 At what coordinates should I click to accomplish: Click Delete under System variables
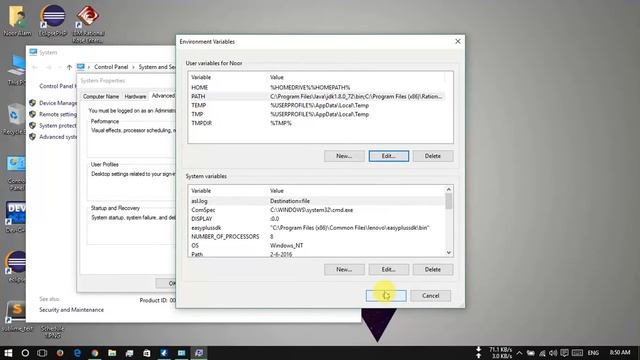(x=433, y=269)
